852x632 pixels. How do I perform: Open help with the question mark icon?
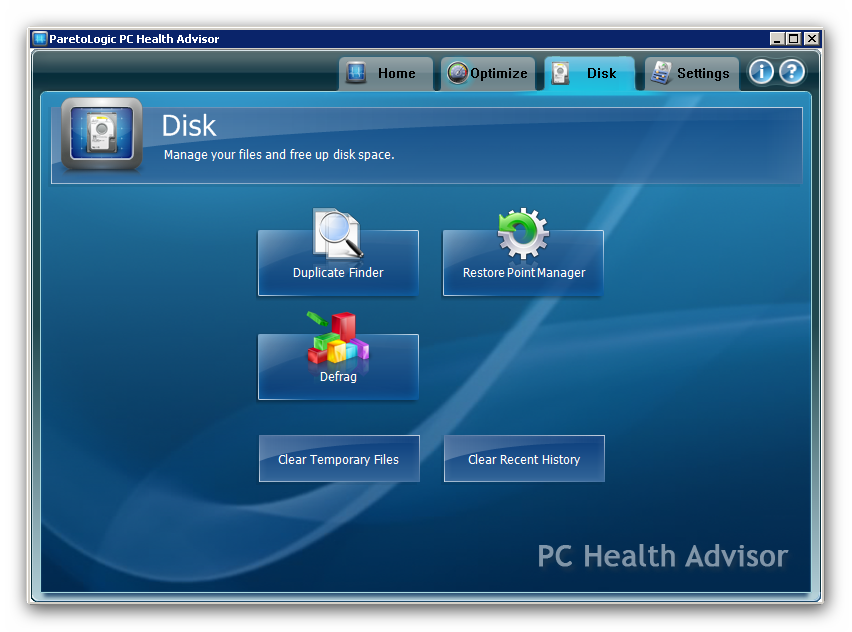[792, 72]
